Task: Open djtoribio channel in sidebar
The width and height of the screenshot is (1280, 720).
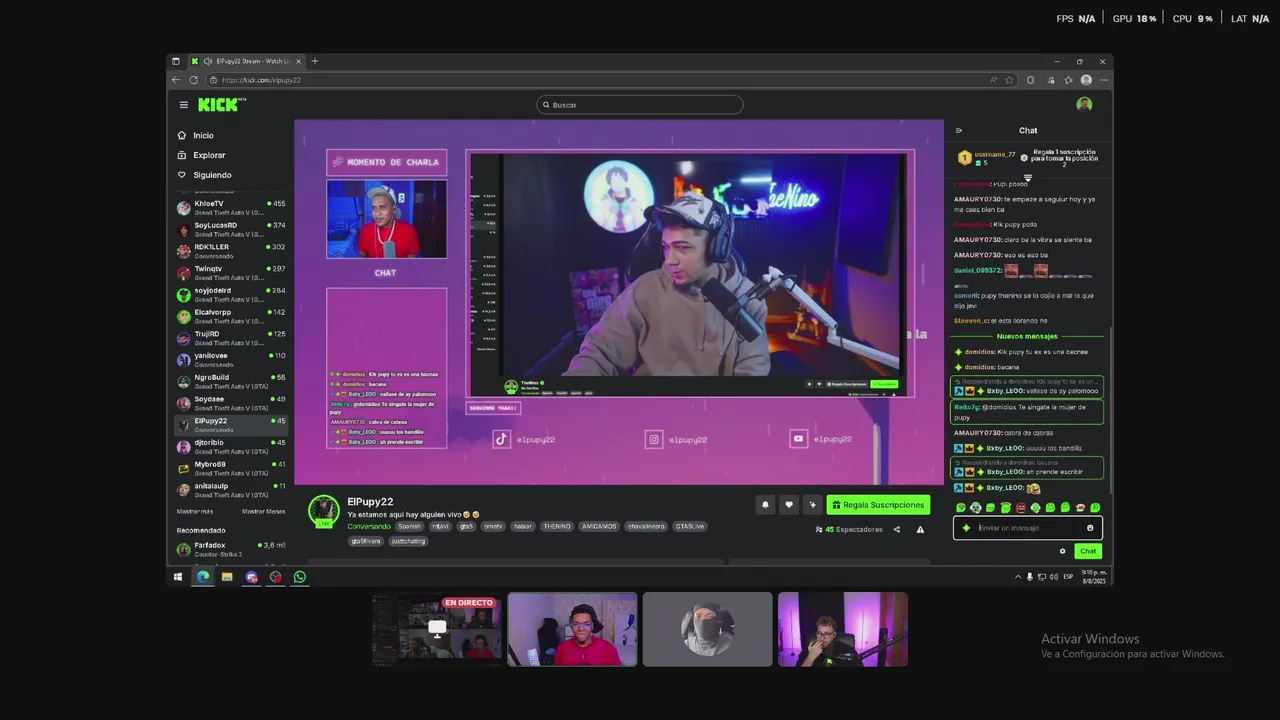Action: click(x=231, y=446)
